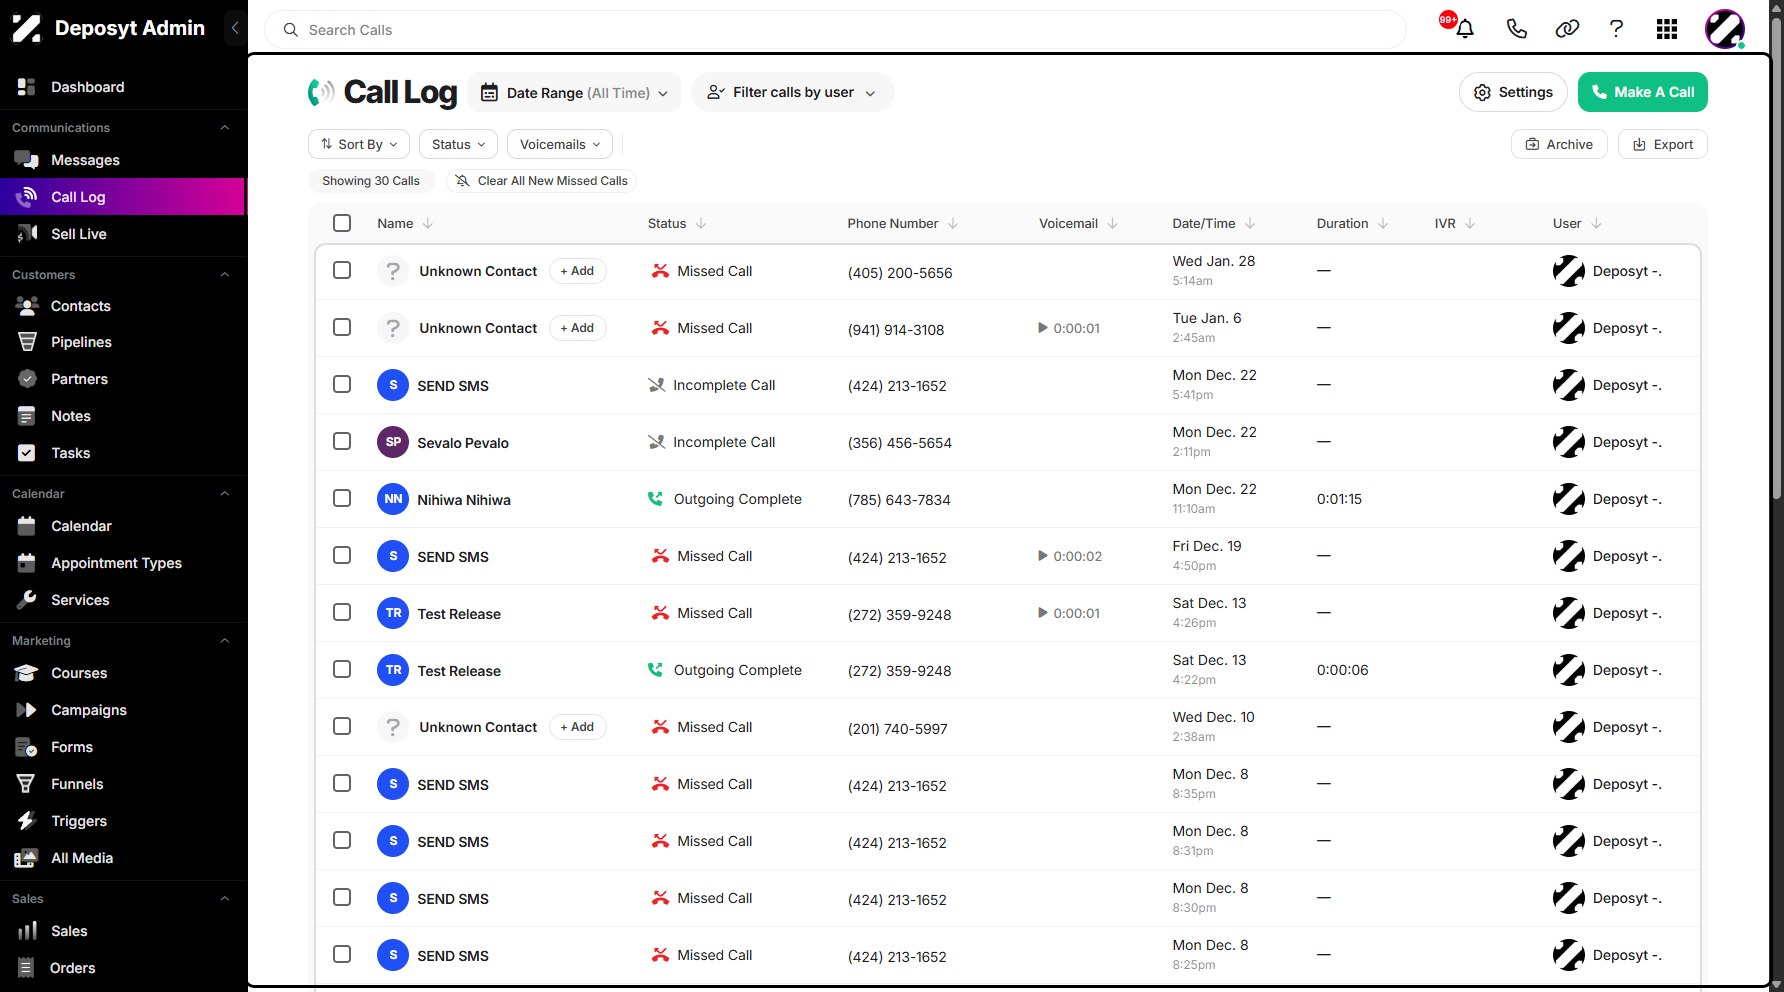Check the (405) 200-5656 call row
The height and width of the screenshot is (992, 1784).
342,270
